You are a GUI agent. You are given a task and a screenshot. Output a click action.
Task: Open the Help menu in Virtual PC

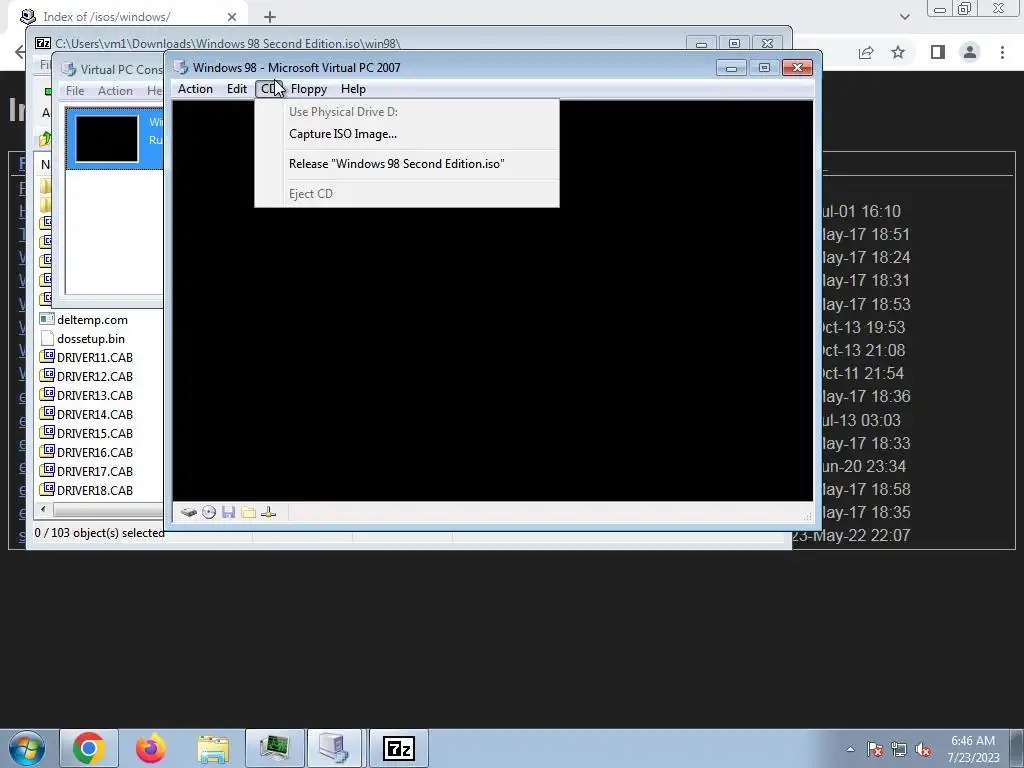click(353, 89)
